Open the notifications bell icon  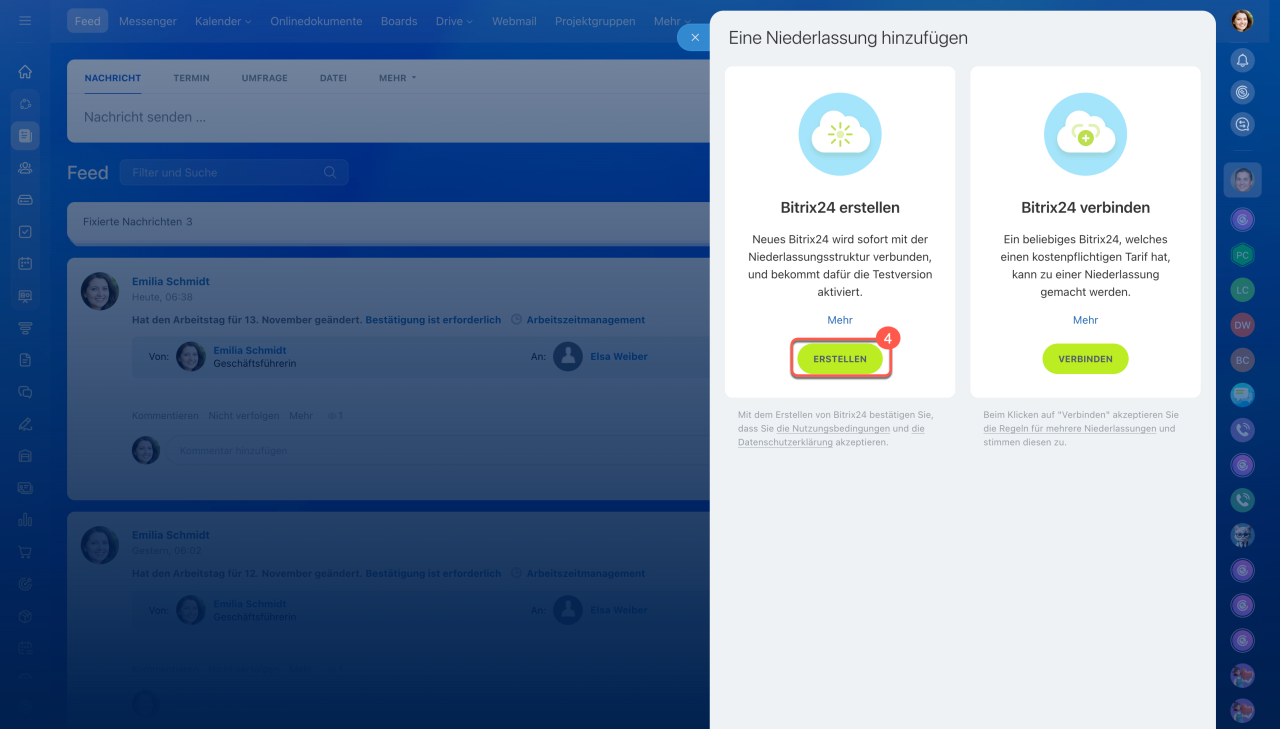[x=1242, y=60]
